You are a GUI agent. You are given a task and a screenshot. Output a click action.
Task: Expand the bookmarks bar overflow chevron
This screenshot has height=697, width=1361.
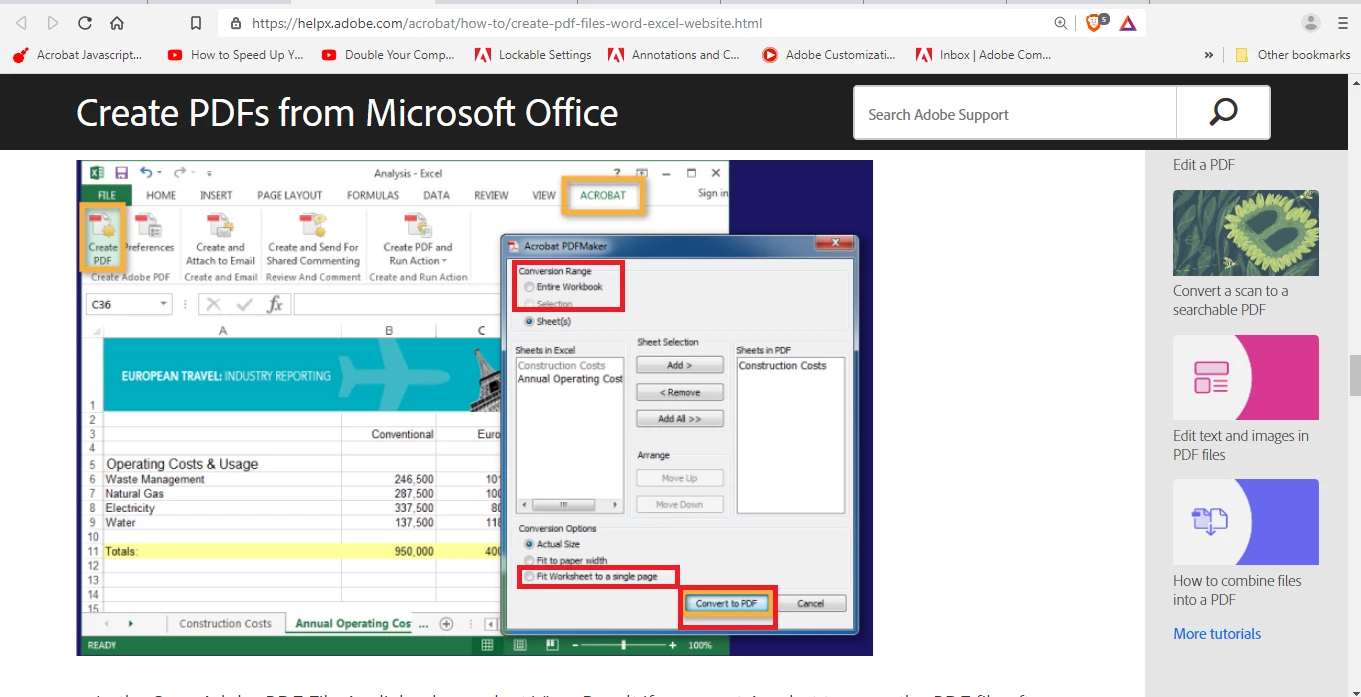[1209, 55]
